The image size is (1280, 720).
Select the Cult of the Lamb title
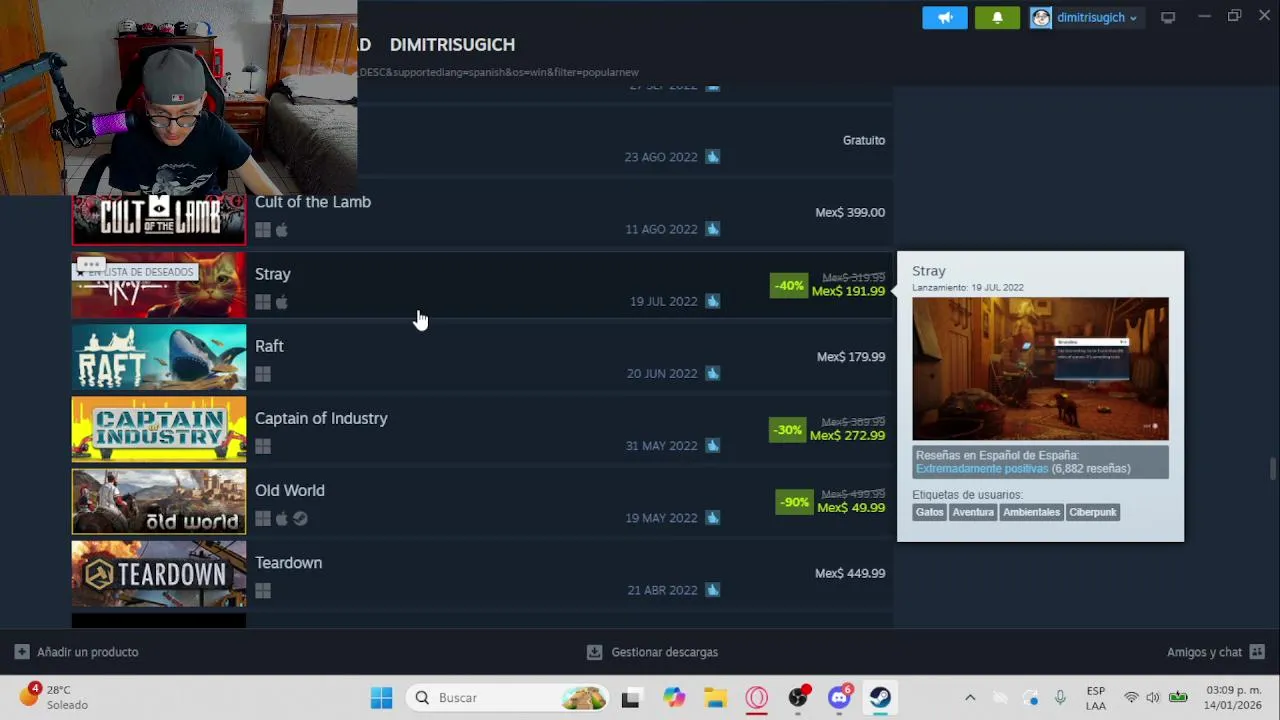[x=313, y=202]
